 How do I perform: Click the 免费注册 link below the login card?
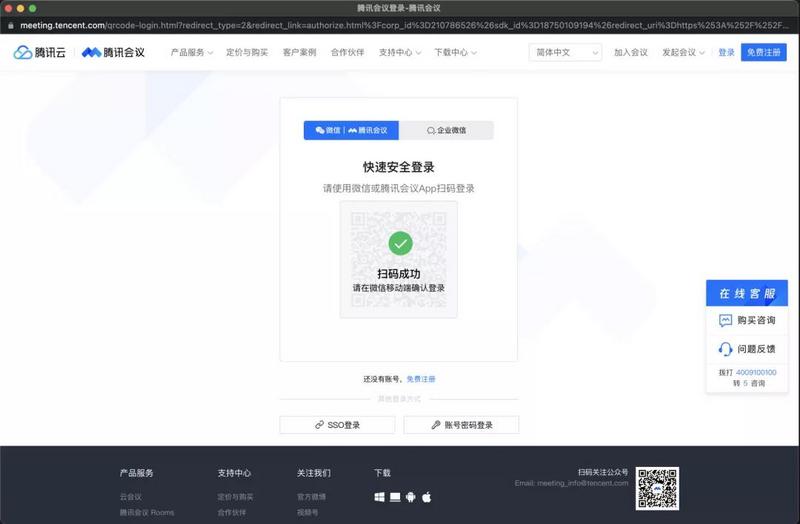pyautogui.click(x=421, y=379)
